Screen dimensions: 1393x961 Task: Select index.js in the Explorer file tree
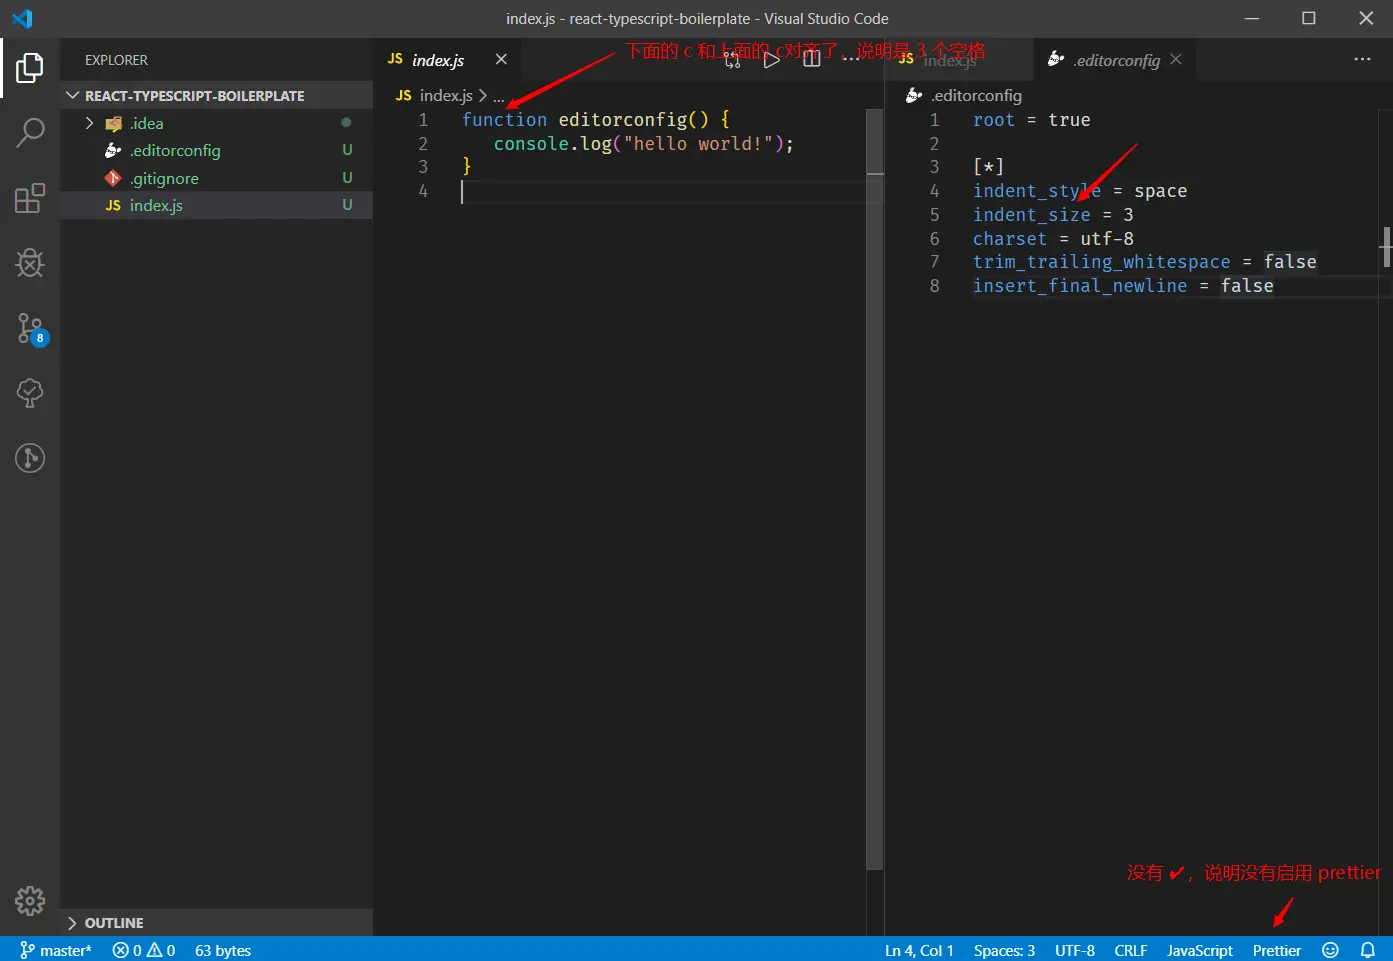tap(156, 205)
